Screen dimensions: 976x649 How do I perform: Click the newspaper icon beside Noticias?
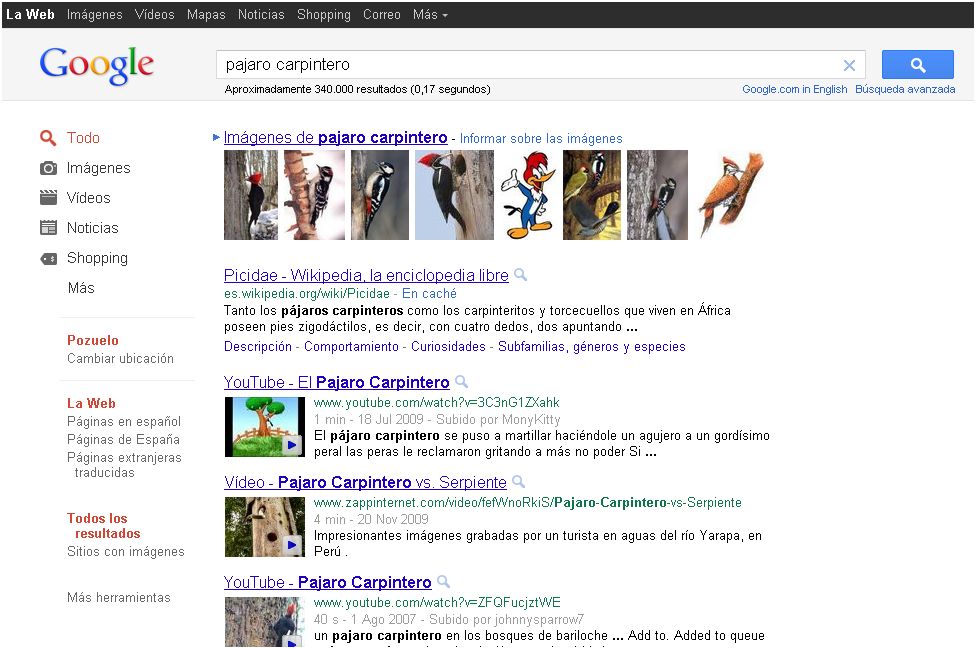pyautogui.click(x=48, y=228)
